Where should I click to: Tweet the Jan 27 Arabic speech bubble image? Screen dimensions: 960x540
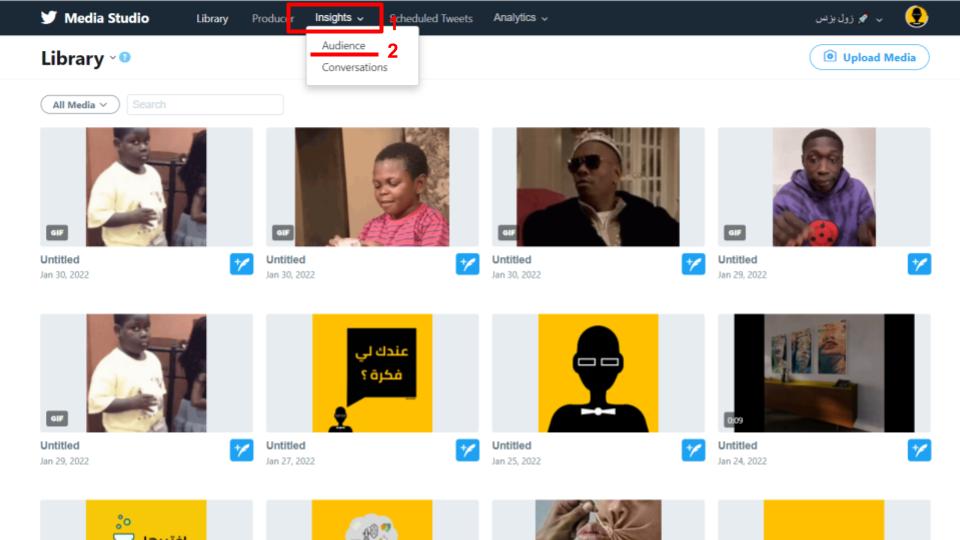pos(467,450)
